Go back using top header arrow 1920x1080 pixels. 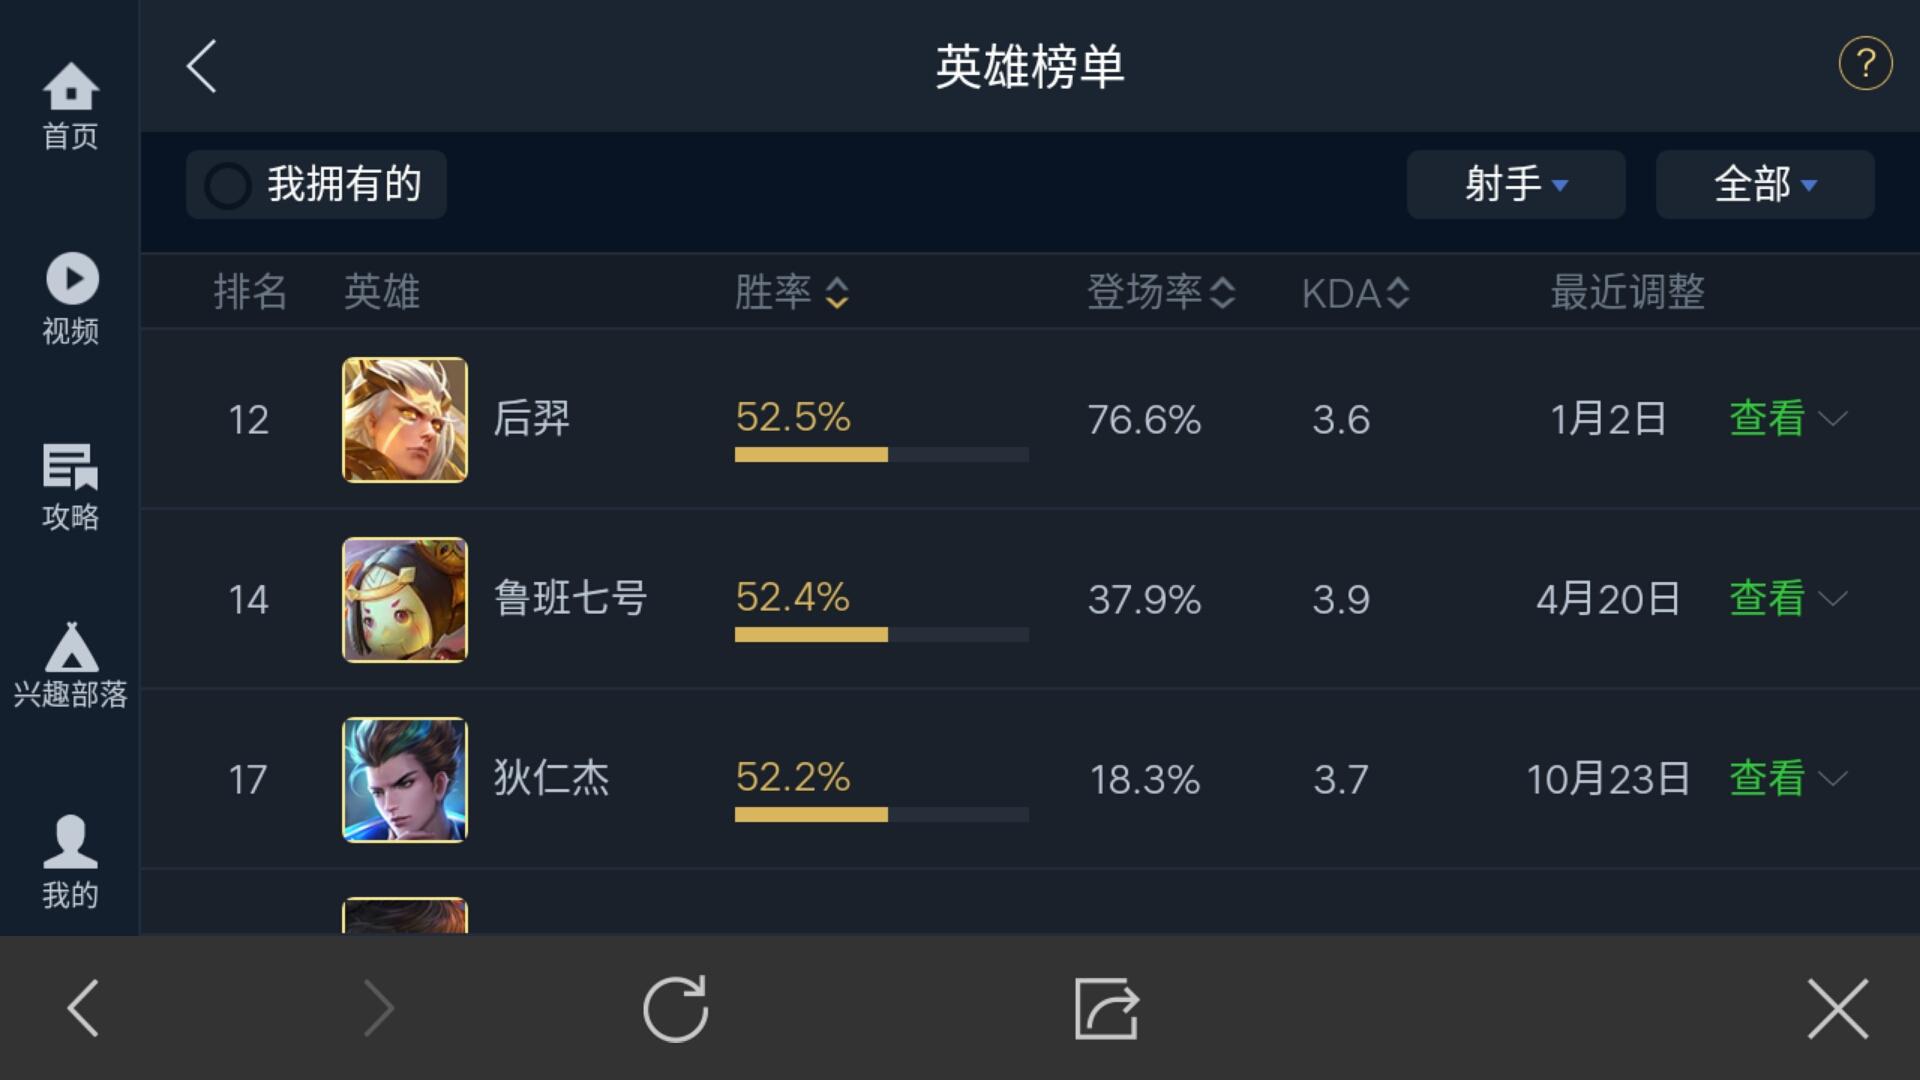coord(202,67)
